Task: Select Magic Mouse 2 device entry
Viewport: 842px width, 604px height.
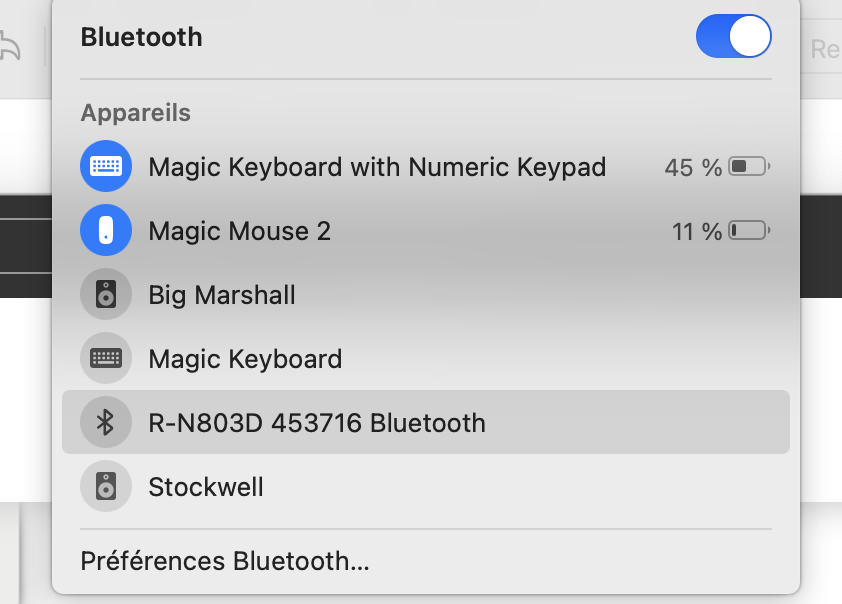Action: pyautogui.click(x=239, y=231)
